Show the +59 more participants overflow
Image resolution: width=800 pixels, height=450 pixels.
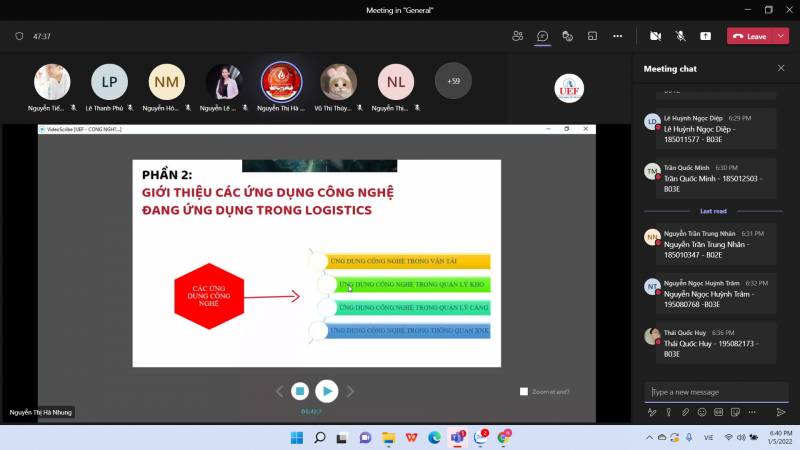pos(453,81)
